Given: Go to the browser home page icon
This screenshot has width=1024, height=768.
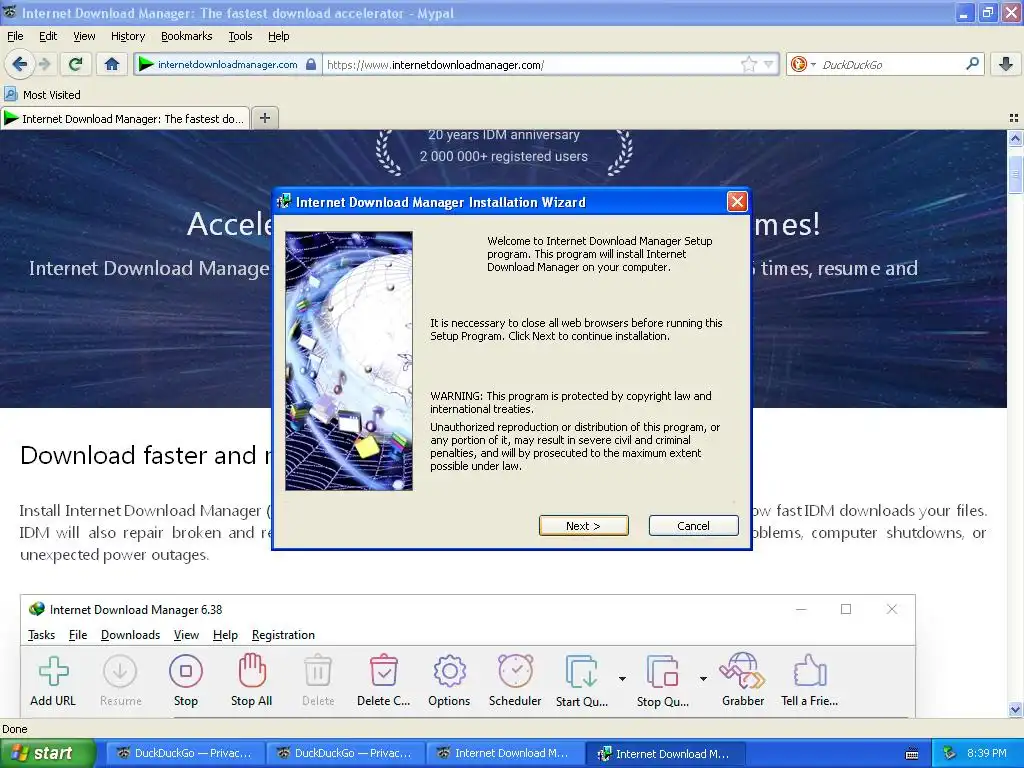Looking at the screenshot, I should [112, 64].
